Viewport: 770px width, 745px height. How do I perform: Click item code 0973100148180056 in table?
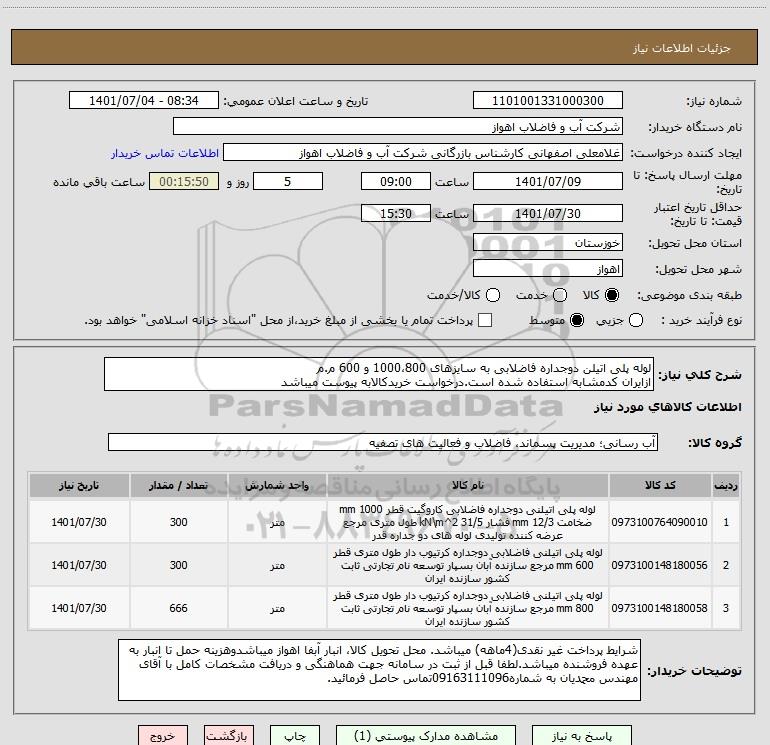[659, 565]
